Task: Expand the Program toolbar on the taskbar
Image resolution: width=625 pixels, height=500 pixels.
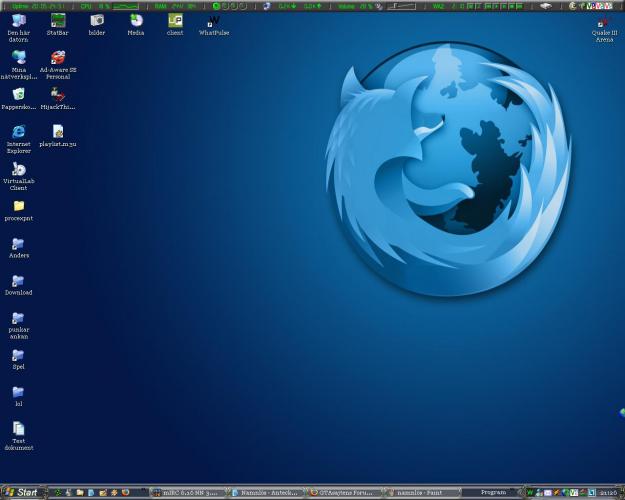Action: click(494, 492)
